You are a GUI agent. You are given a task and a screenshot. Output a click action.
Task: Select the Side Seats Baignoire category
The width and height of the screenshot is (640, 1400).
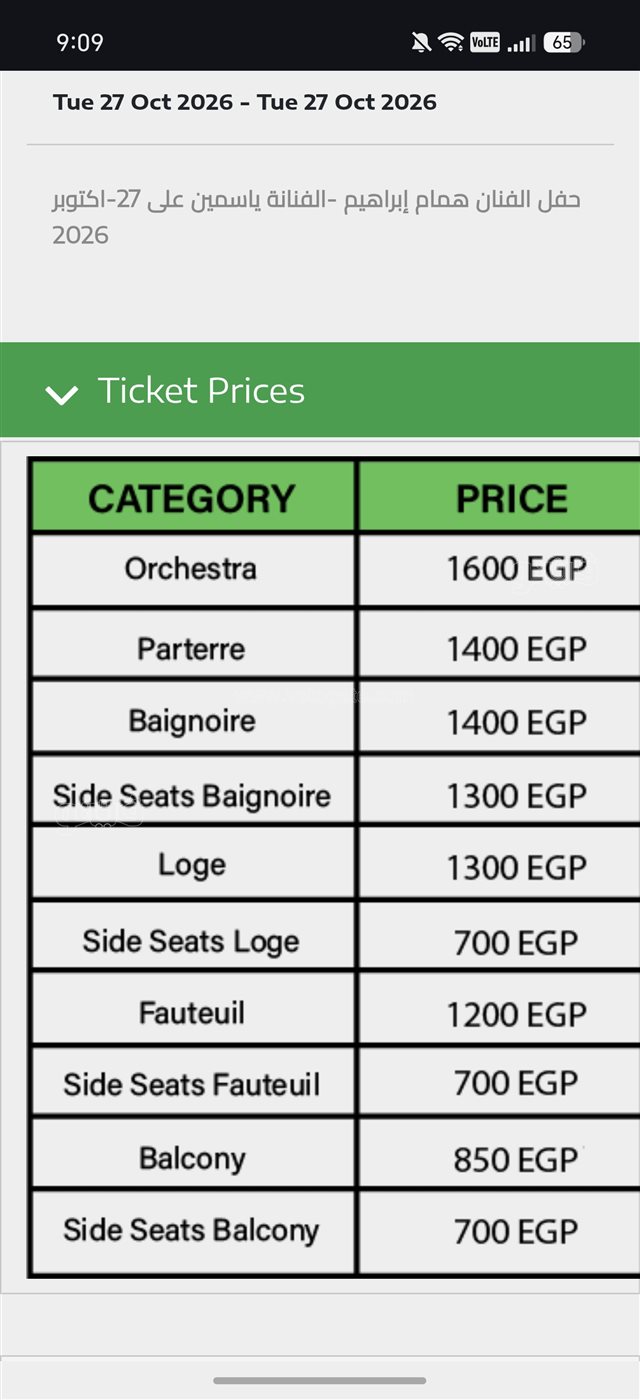click(192, 796)
